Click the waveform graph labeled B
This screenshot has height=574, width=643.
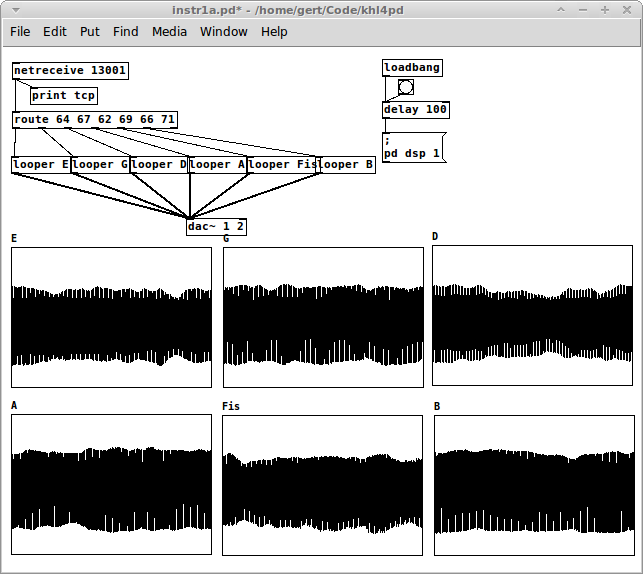pos(533,485)
